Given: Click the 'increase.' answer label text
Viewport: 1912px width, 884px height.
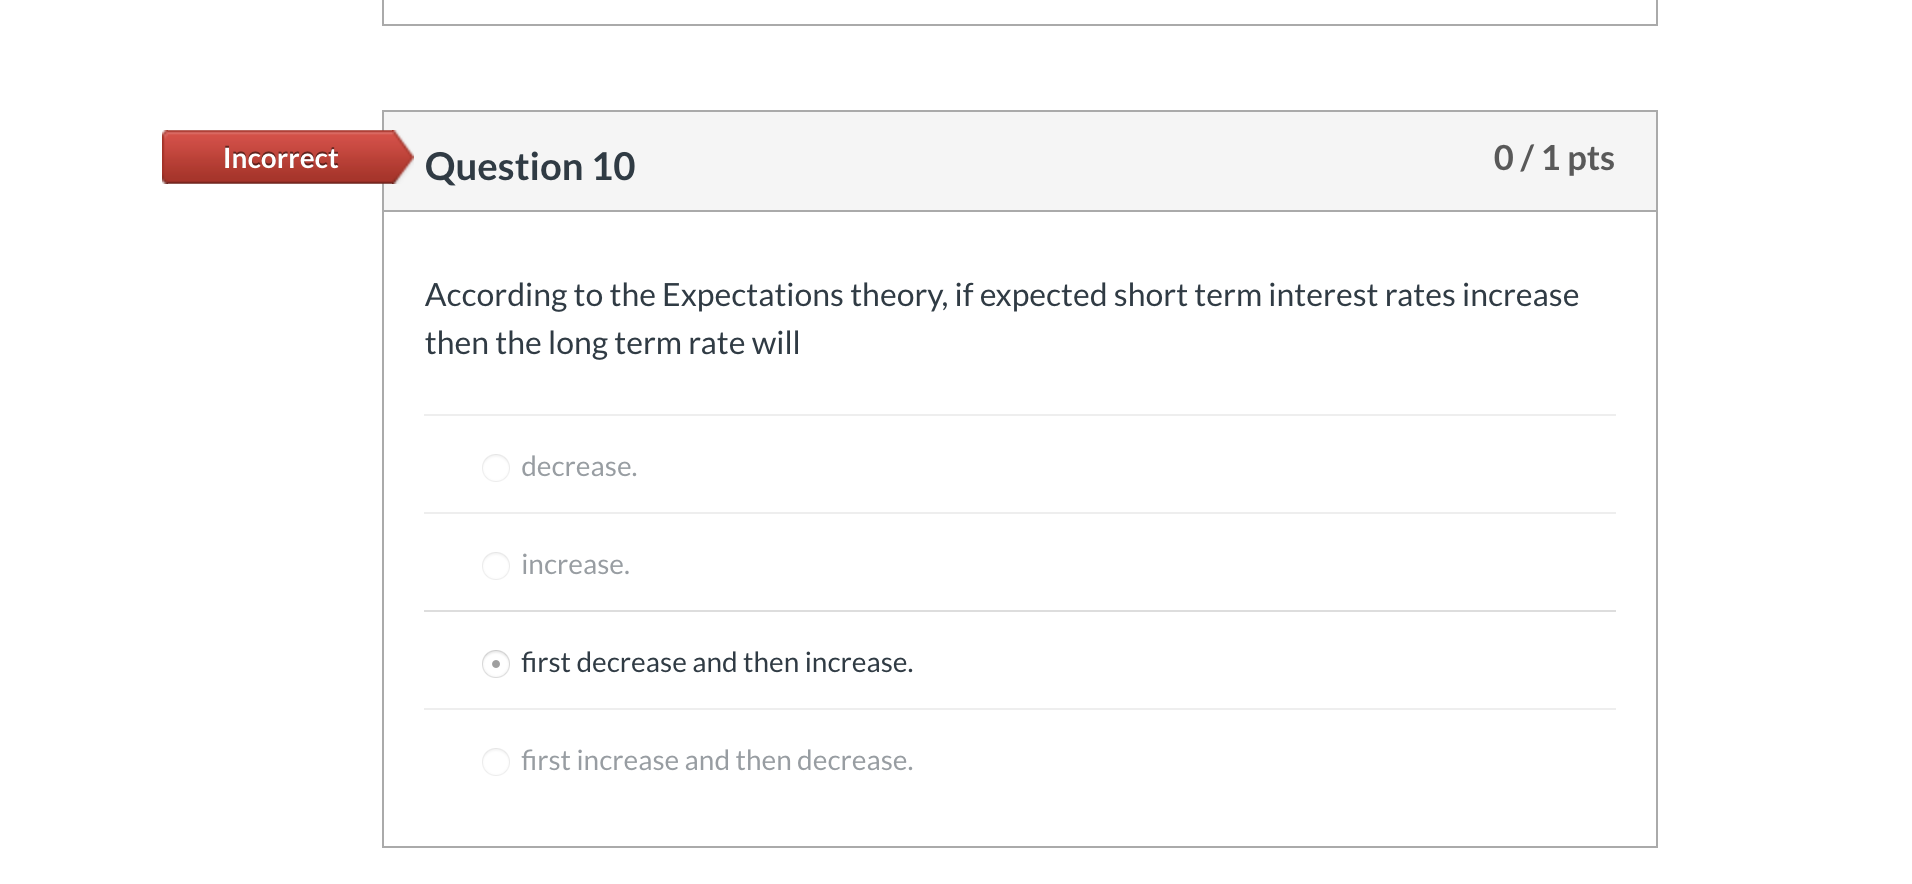Looking at the screenshot, I should [x=575, y=565].
